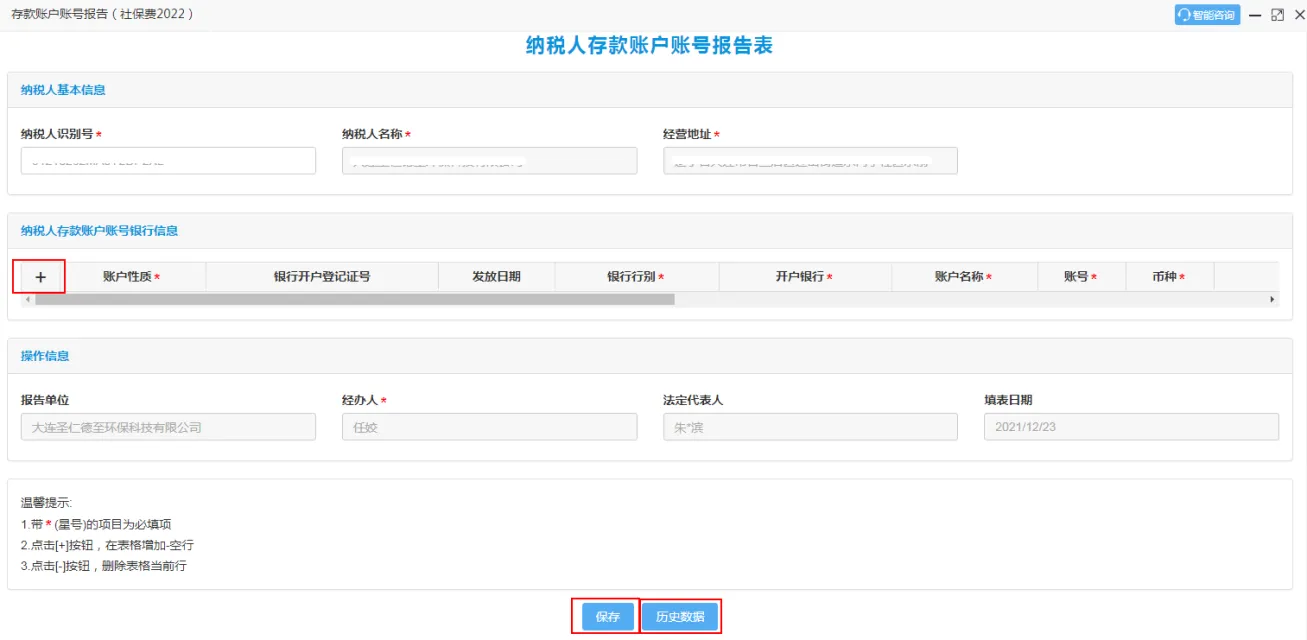Click the plus icon to add a table row

[40, 277]
